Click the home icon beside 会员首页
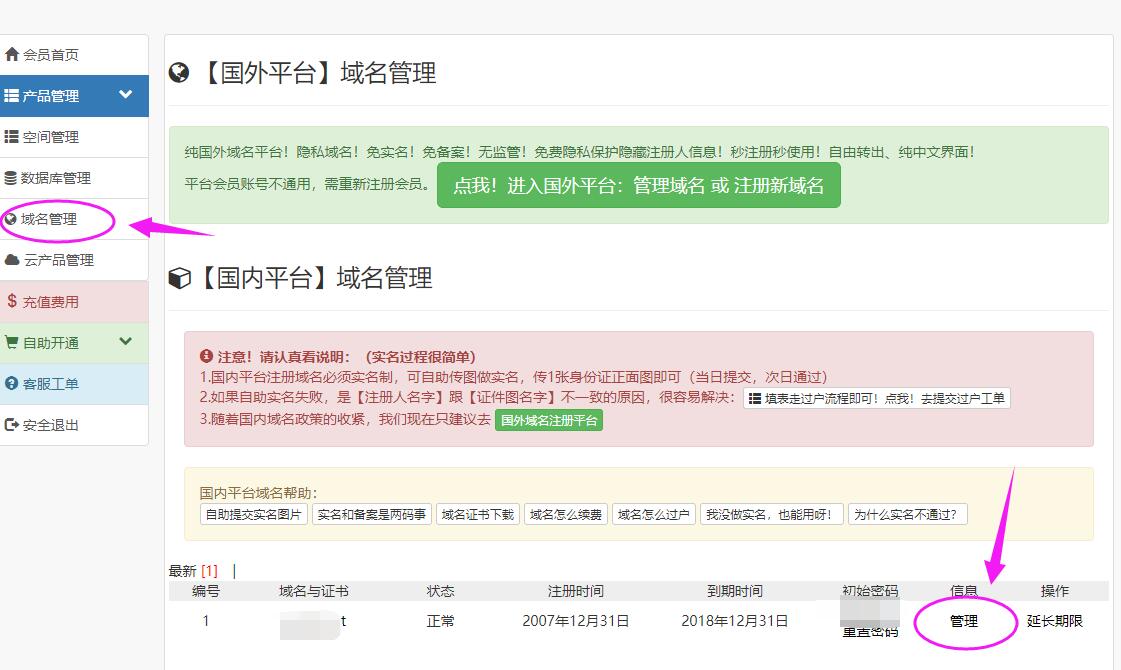The height and width of the screenshot is (670, 1121). point(11,54)
